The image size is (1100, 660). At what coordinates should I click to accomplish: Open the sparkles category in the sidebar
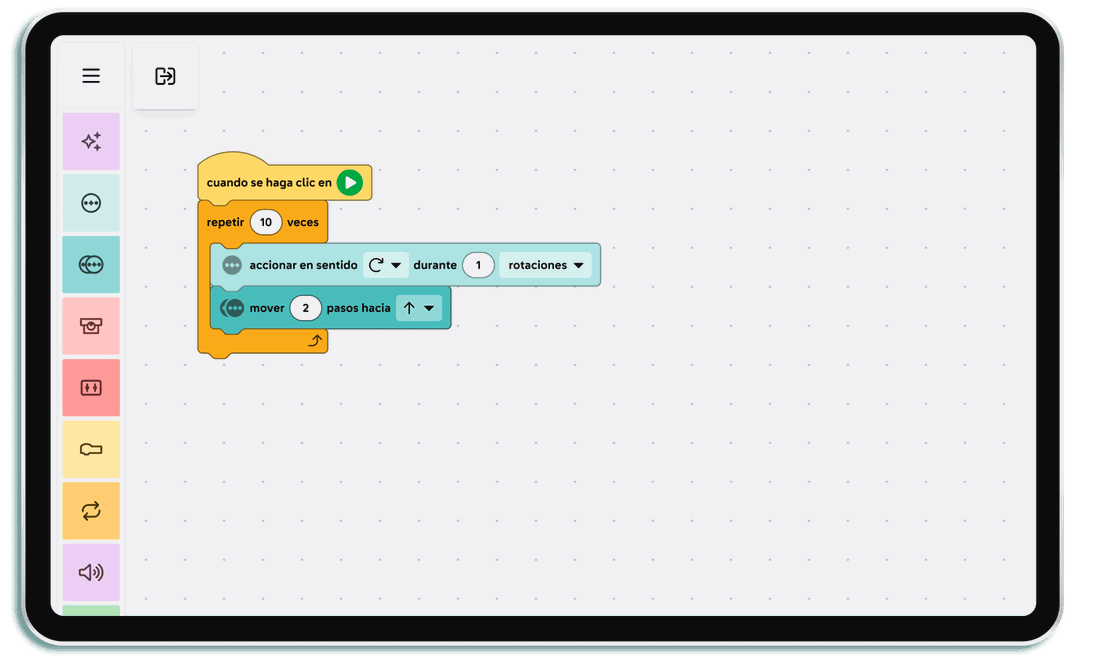pyautogui.click(x=91, y=142)
